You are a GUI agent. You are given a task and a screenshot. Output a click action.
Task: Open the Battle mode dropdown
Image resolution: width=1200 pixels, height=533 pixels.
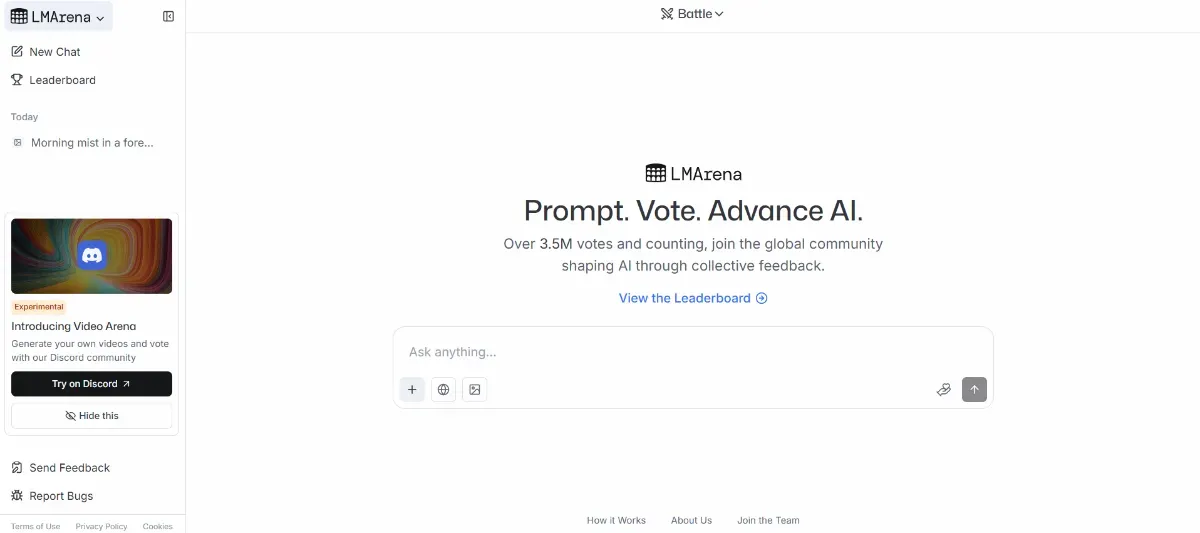(x=692, y=14)
